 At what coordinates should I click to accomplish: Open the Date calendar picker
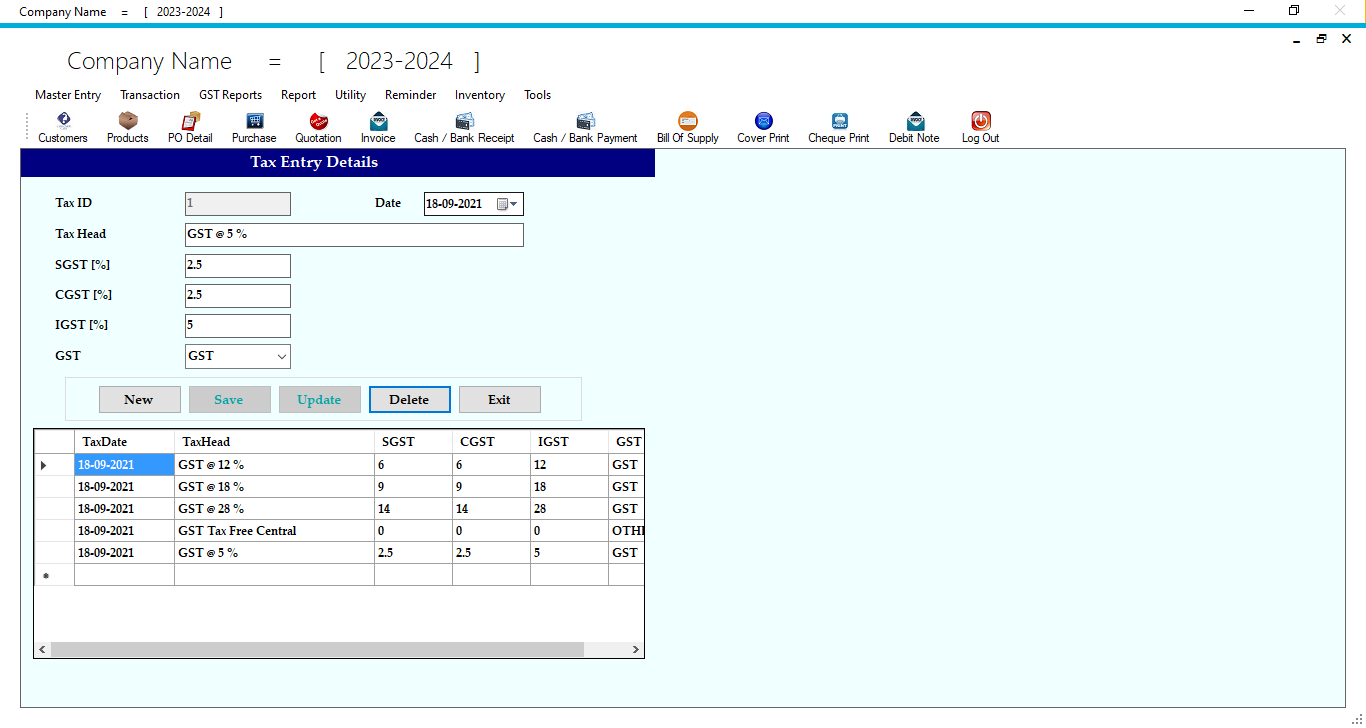[508, 204]
